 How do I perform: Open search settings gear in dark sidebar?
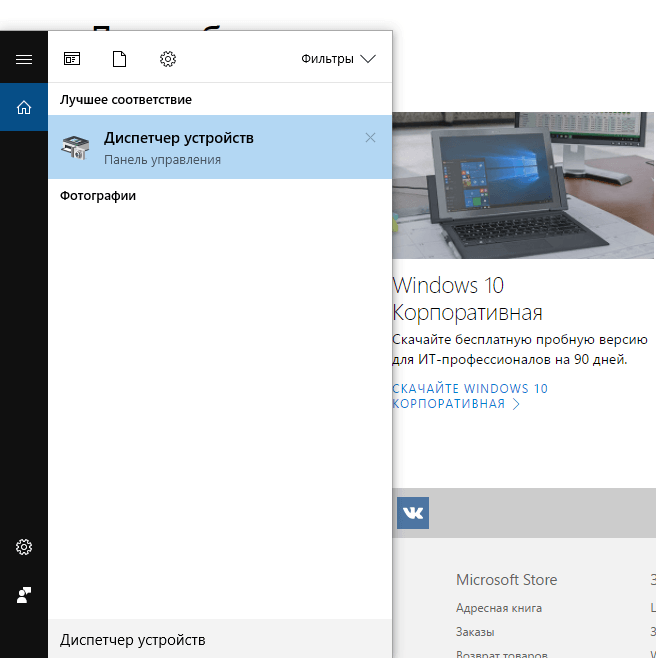[x=24, y=547]
